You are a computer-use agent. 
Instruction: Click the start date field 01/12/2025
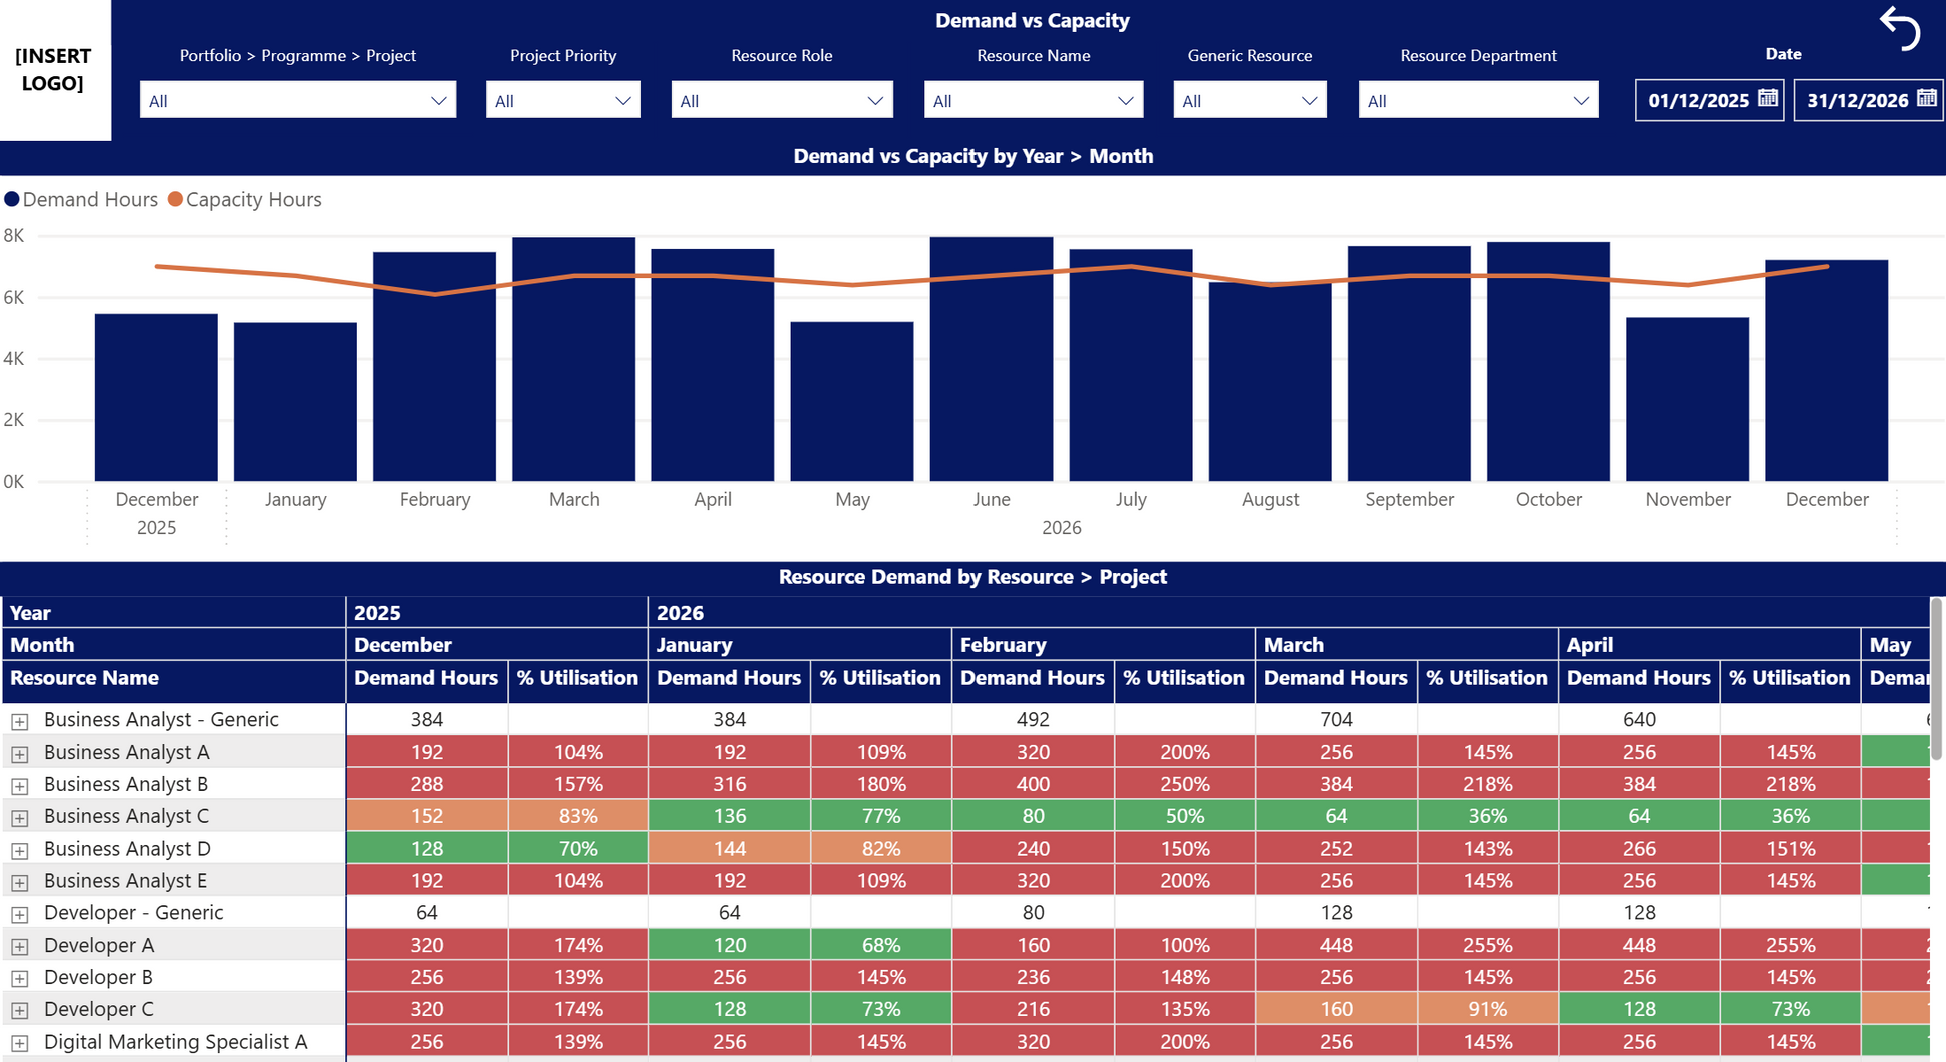pyautogui.click(x=1697, y=100)
